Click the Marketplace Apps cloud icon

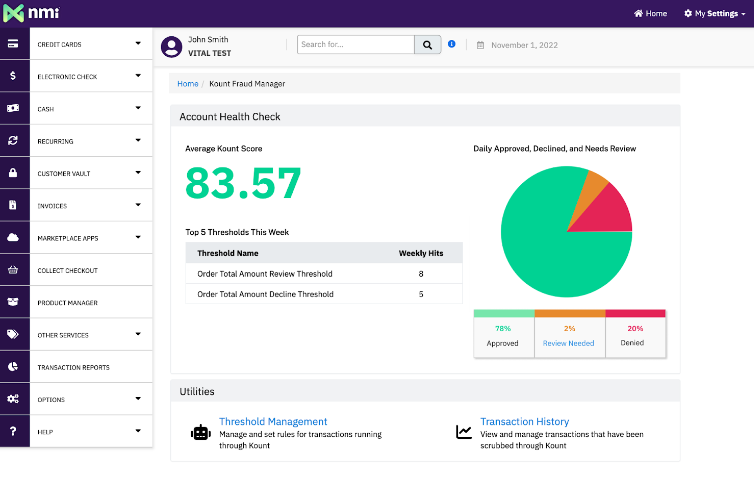tap(13, 237)
